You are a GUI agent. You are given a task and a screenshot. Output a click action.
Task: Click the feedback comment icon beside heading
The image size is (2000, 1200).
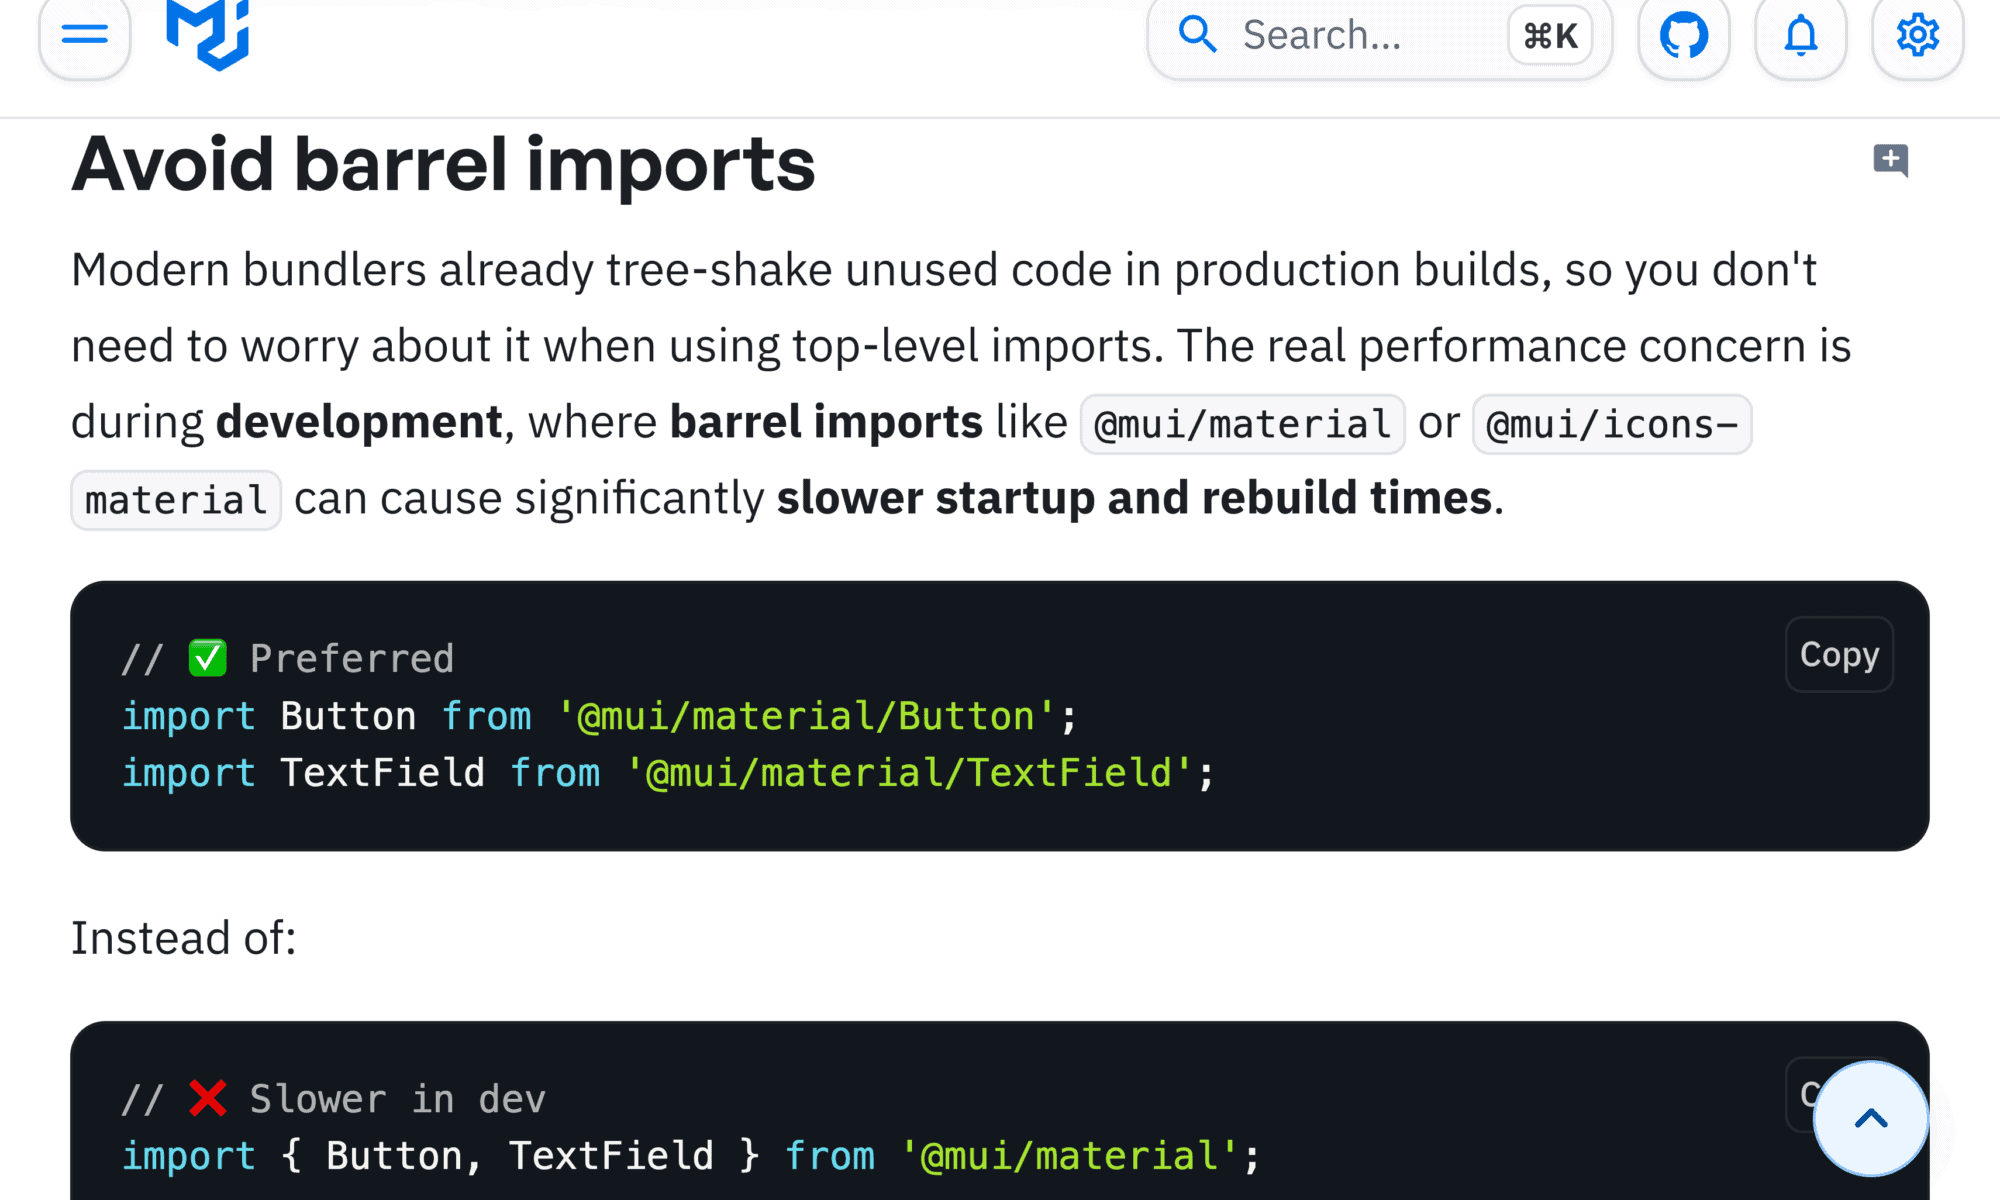1890,160
